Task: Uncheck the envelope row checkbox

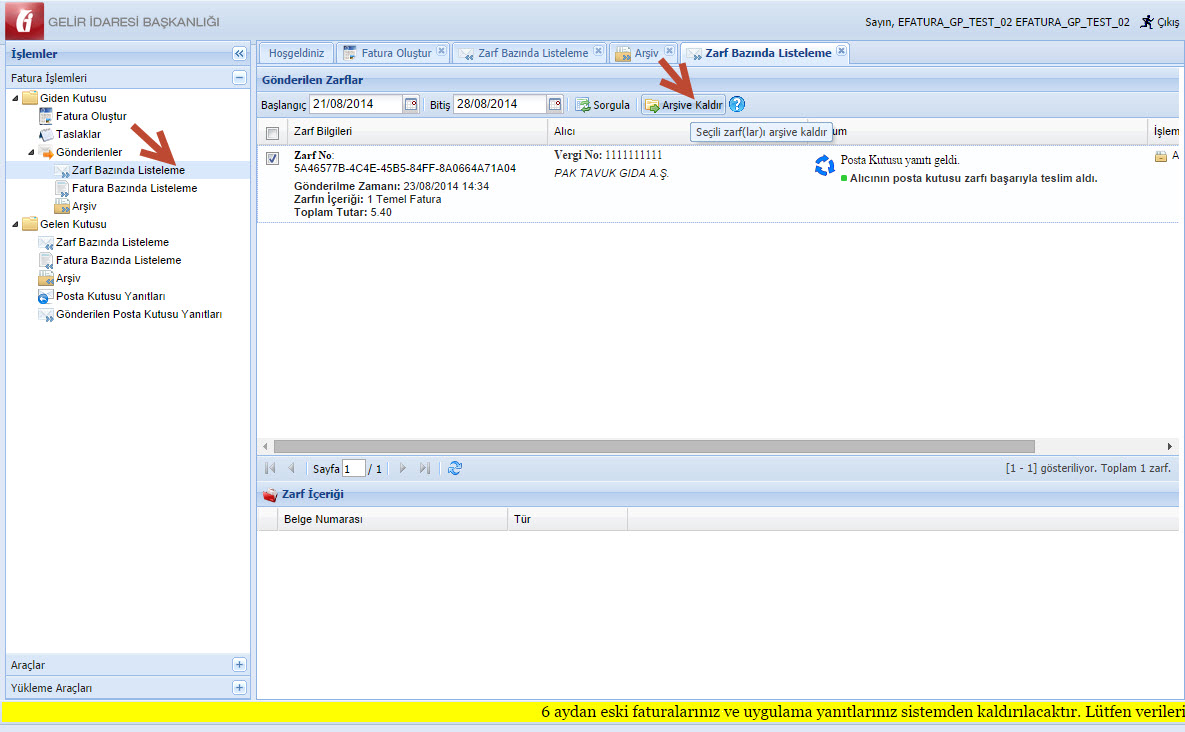Action: [x=273, y=158]
